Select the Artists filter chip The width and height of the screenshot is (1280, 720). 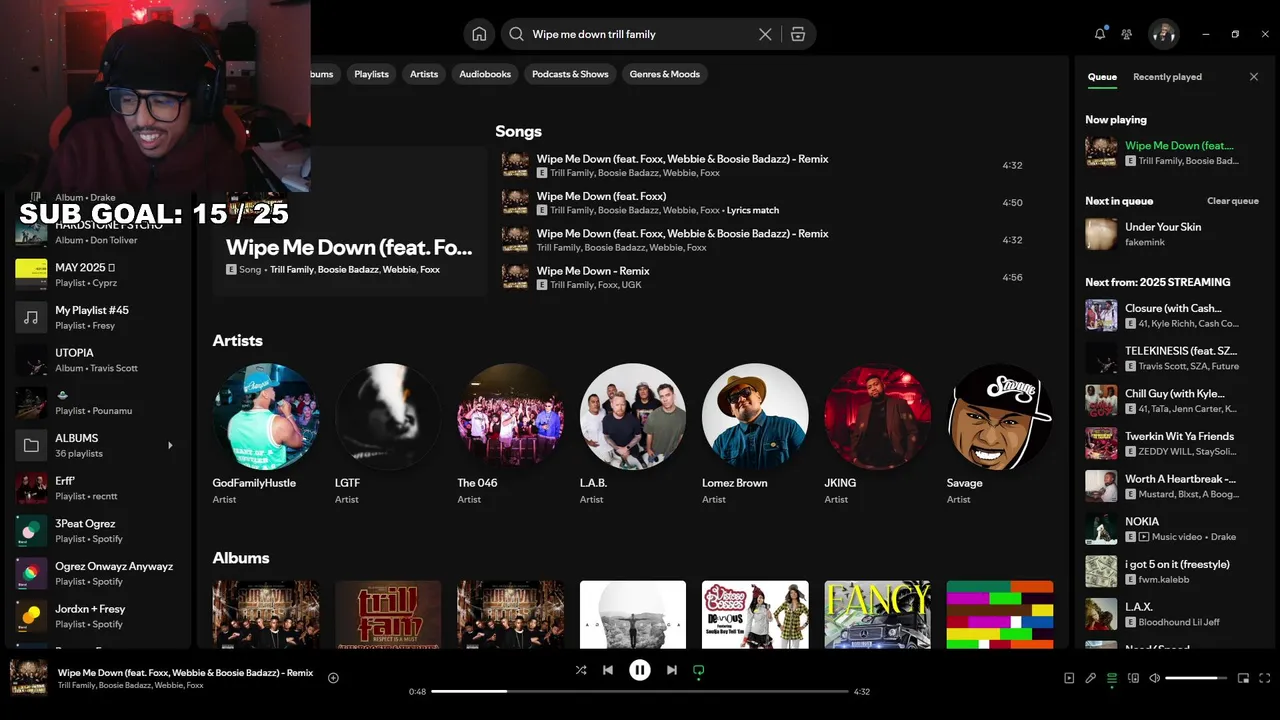pos(424,74)
